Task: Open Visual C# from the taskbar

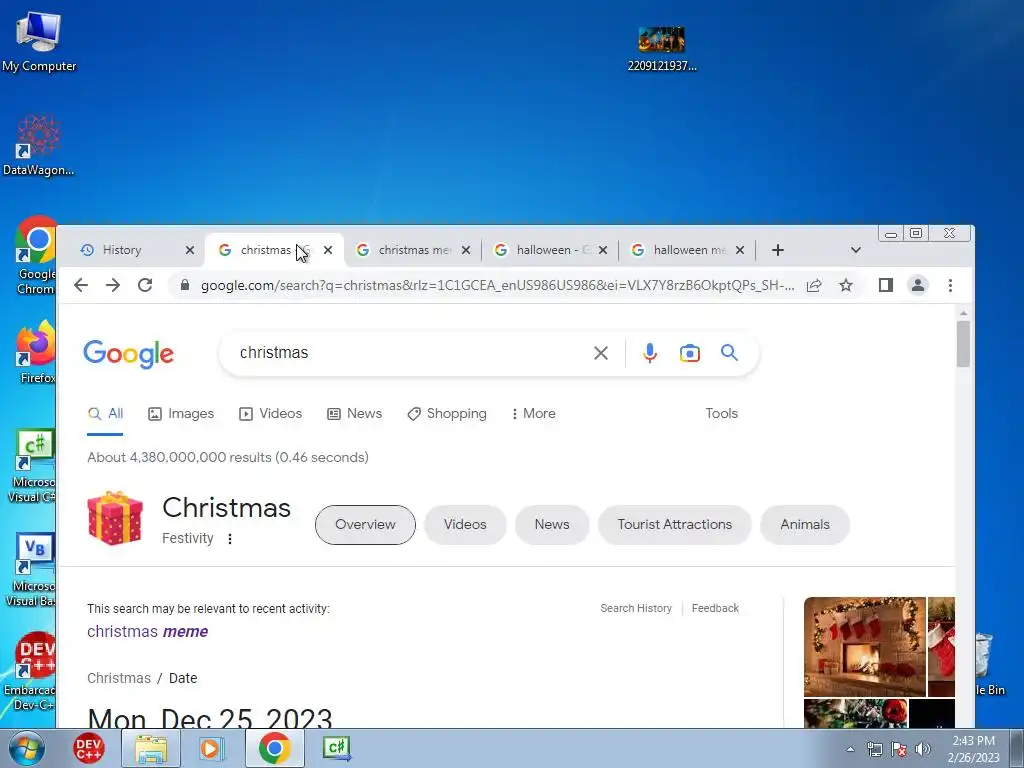Action: click(337, 748)
